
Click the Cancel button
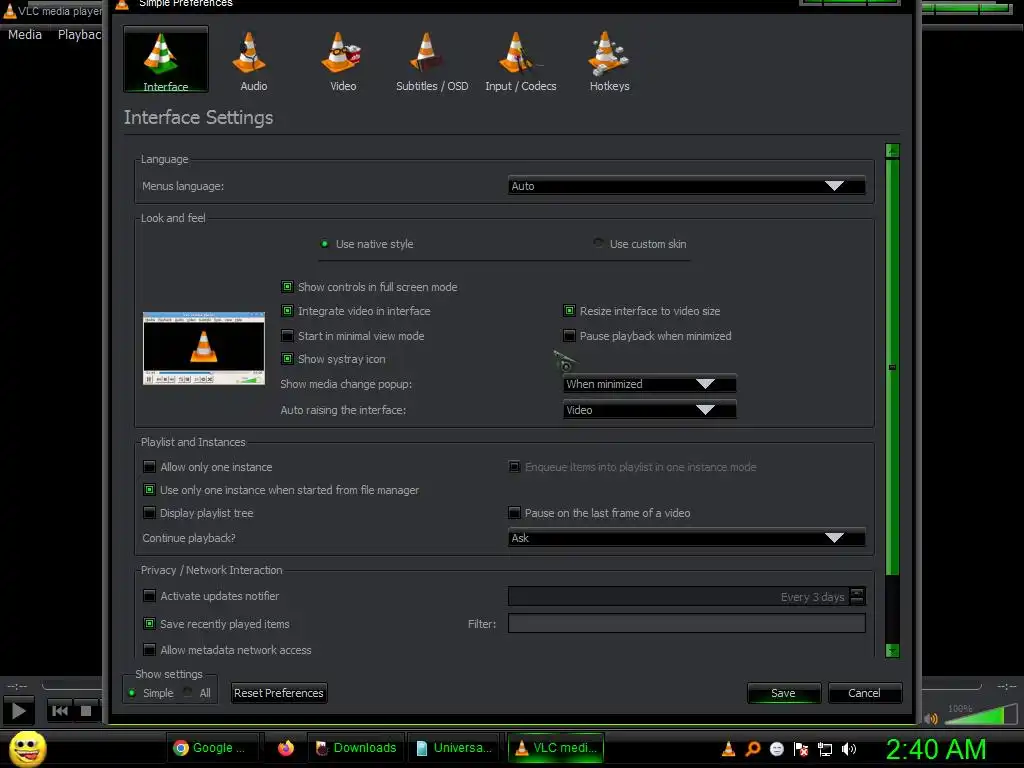tap(864, 693)
